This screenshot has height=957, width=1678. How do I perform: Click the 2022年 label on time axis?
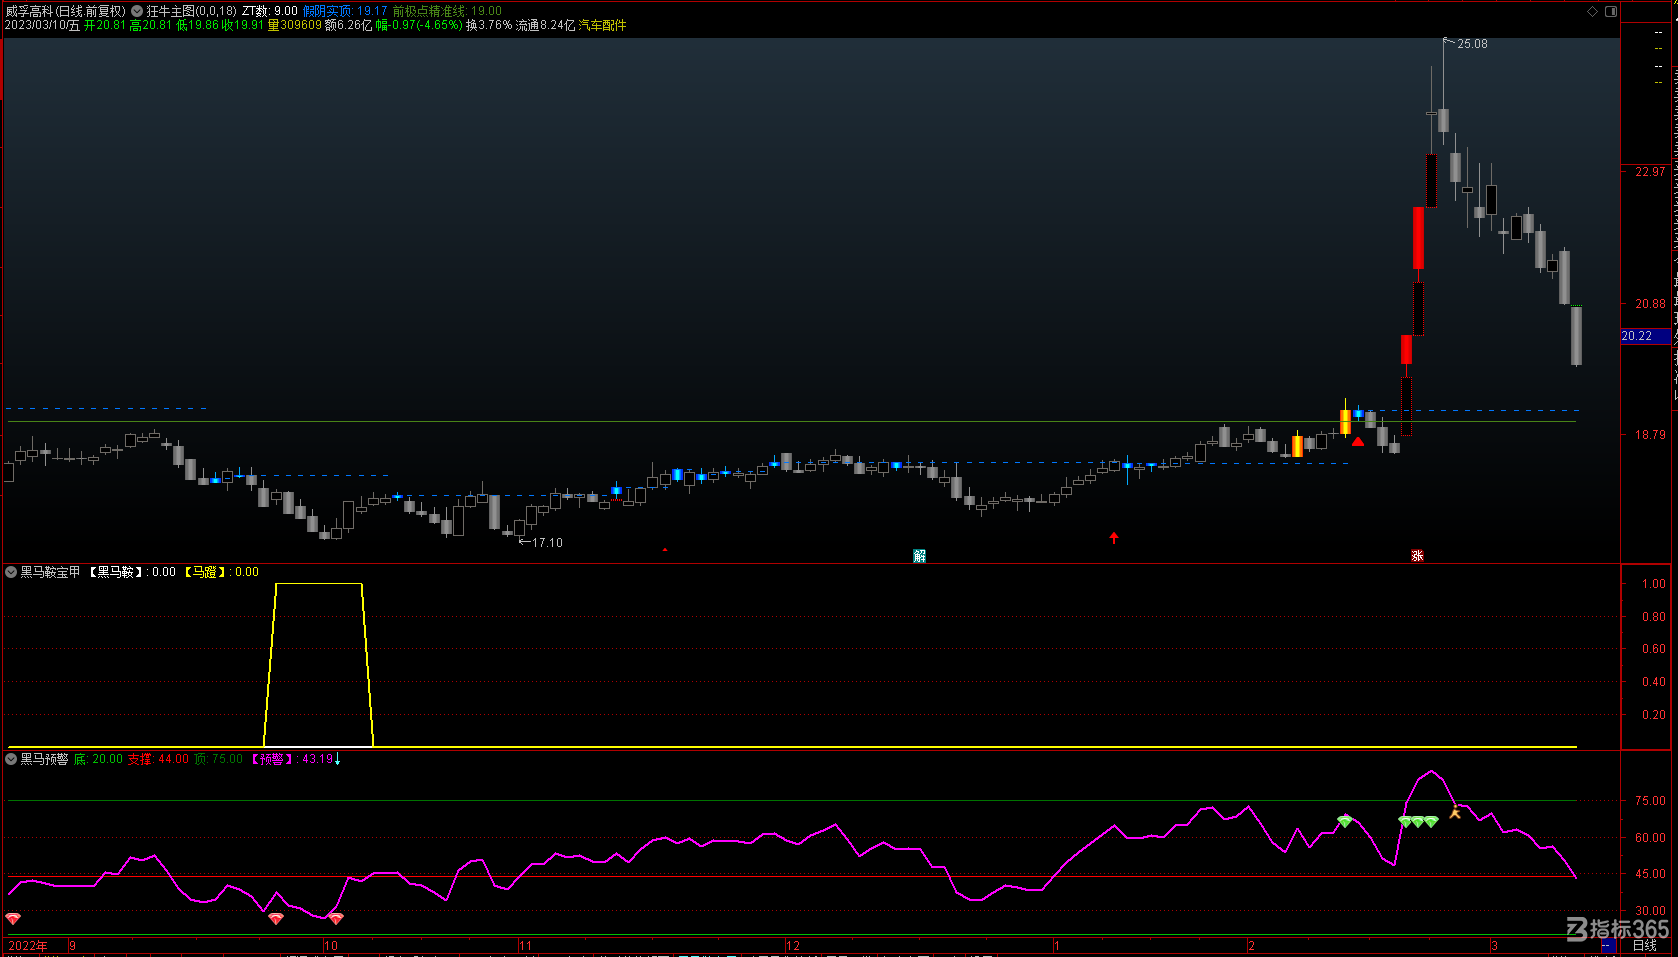tap(28, 945)
